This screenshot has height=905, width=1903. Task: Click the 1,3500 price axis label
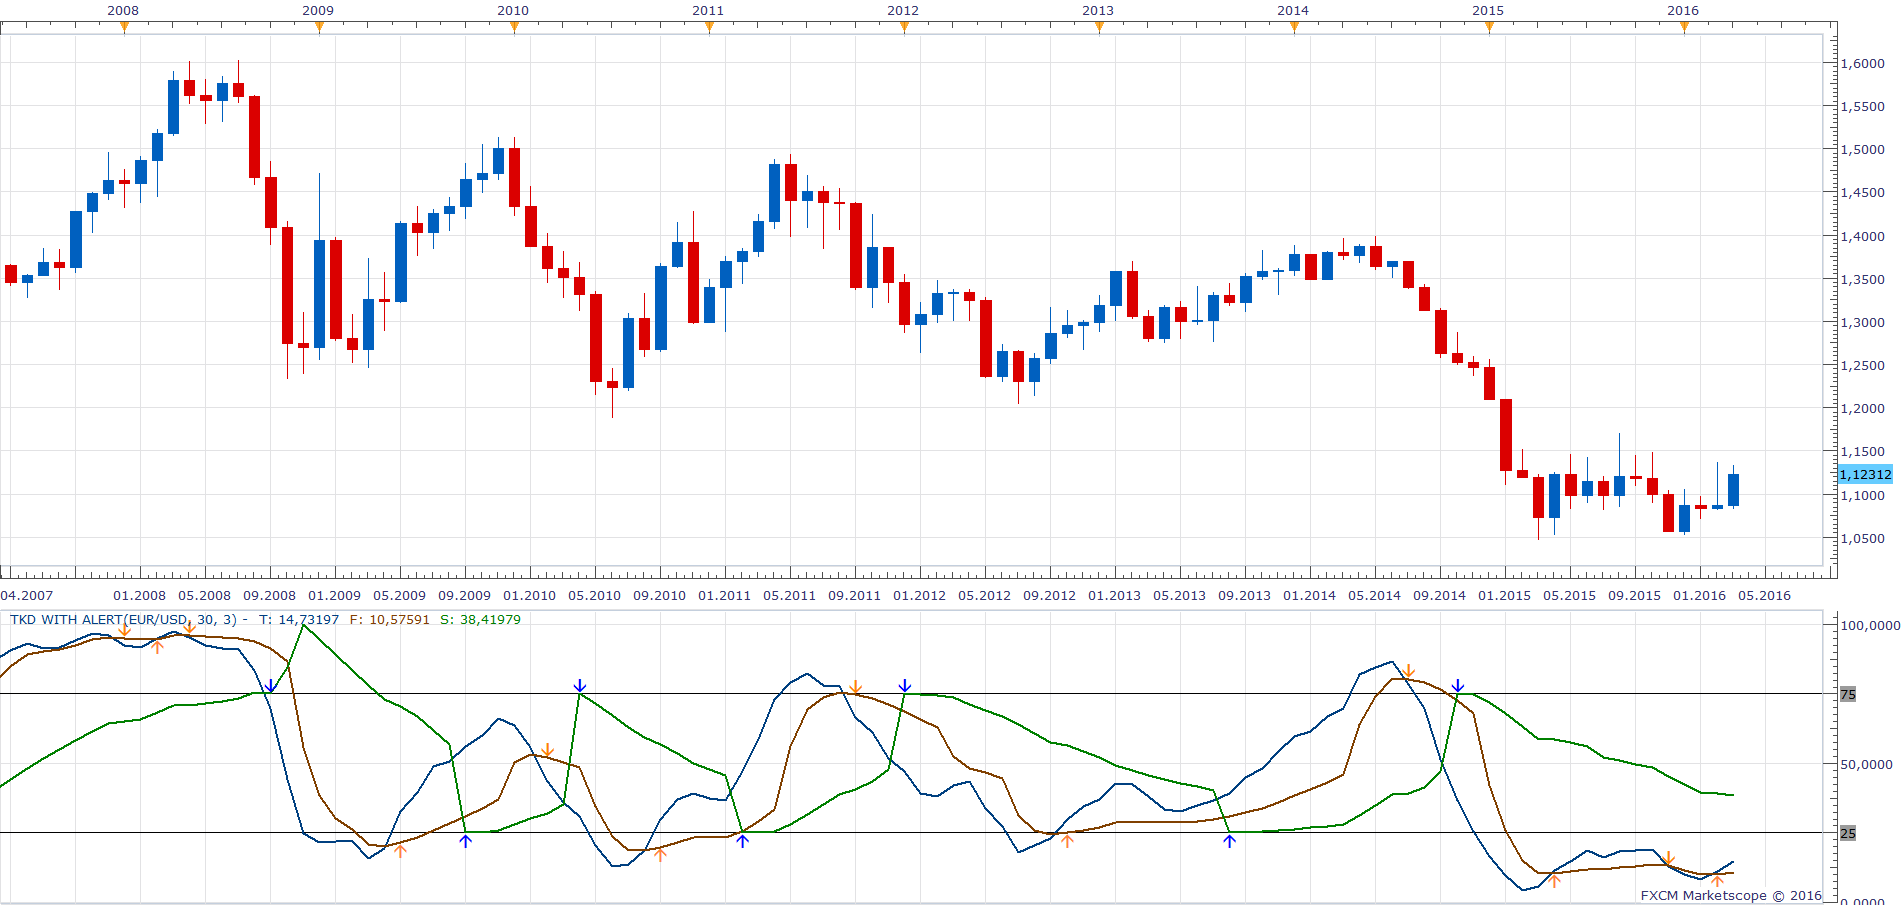1863,280
